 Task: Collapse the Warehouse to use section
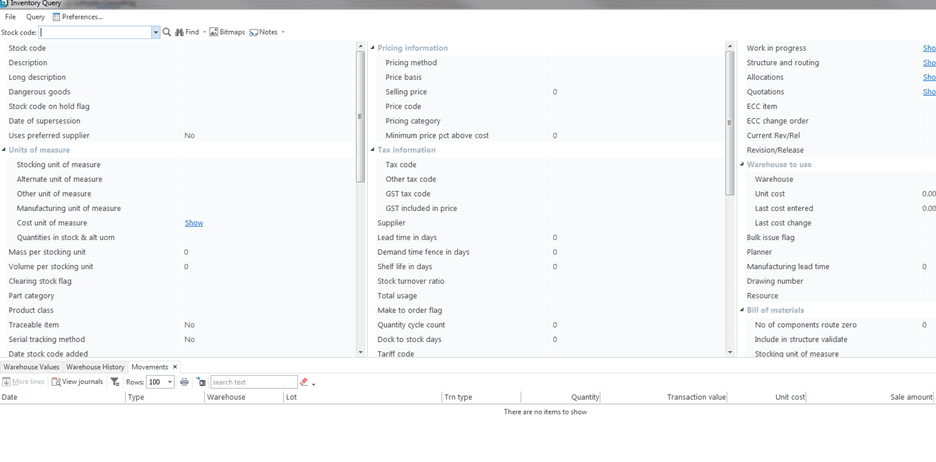coord(742,165)
